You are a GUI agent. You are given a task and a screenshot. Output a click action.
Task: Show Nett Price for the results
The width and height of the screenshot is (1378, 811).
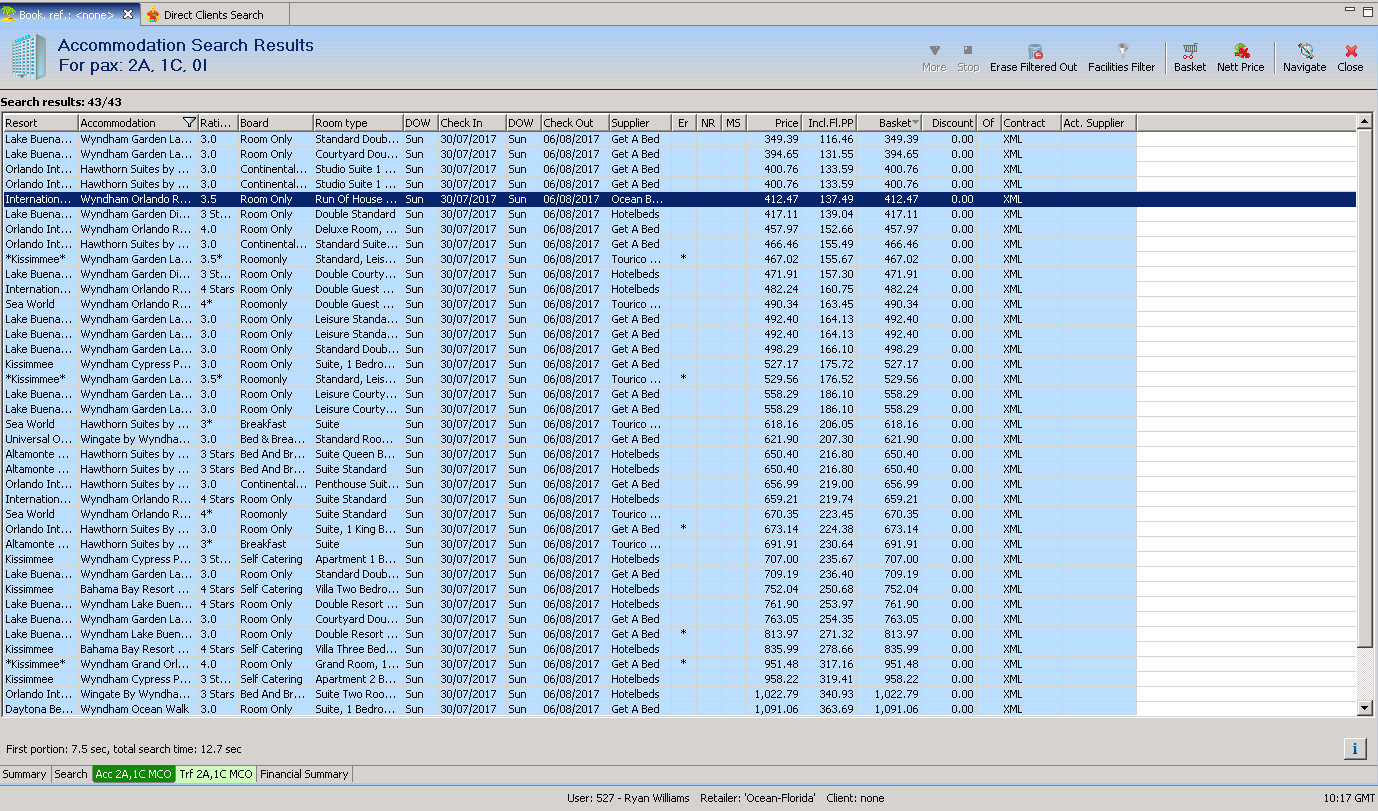(x=1240, y=58)
